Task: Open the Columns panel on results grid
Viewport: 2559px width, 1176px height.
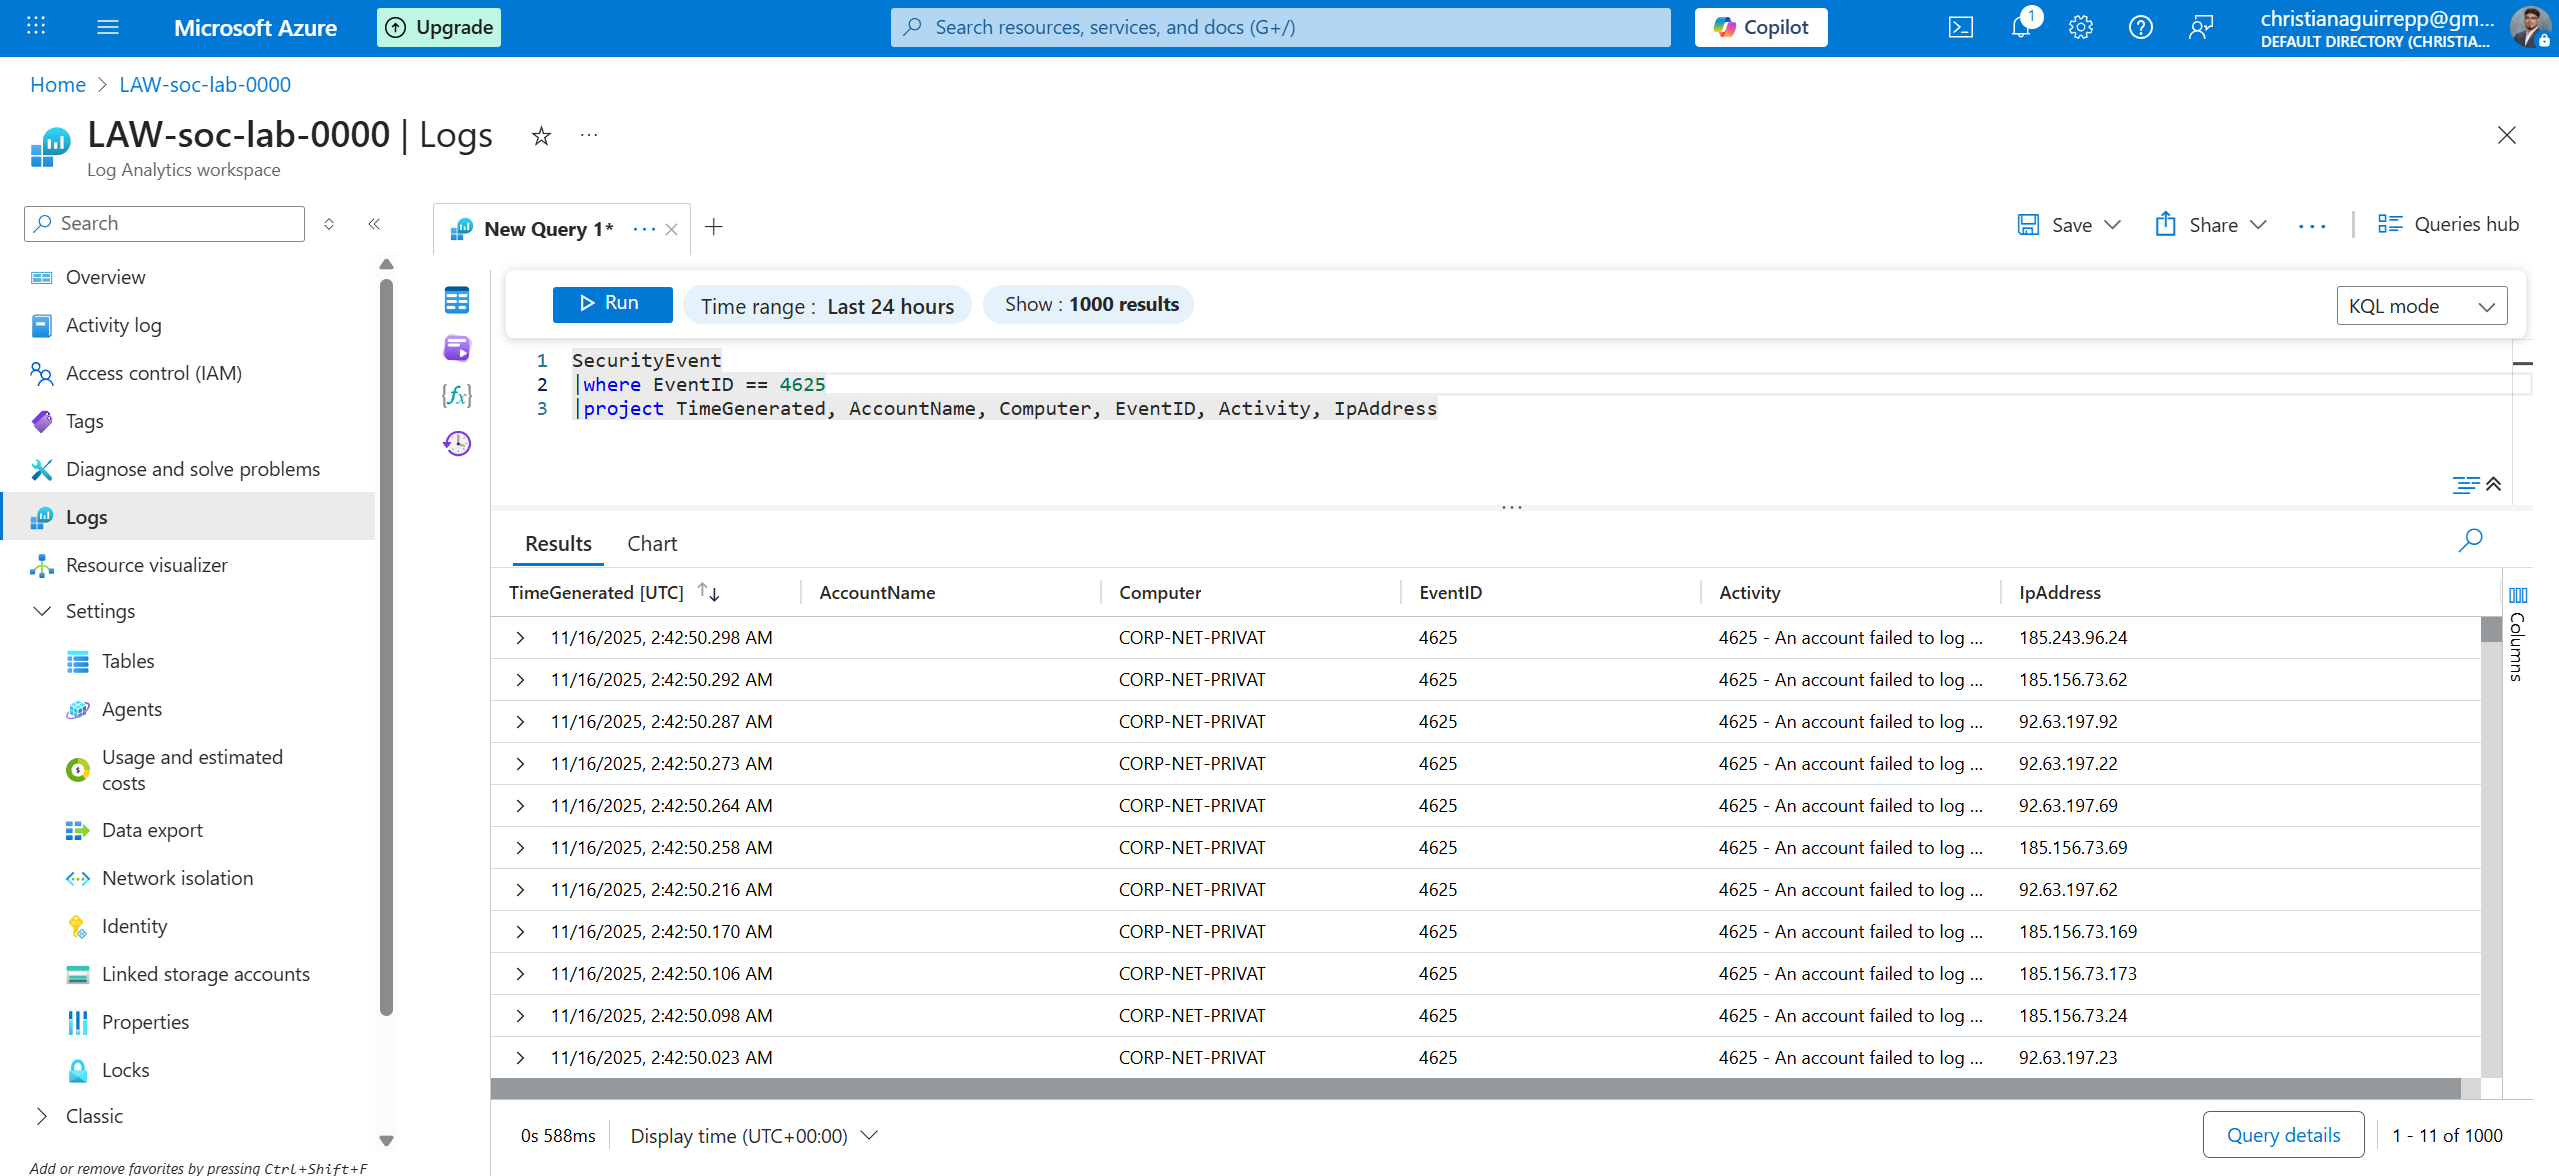Action: click(2517, 595)
